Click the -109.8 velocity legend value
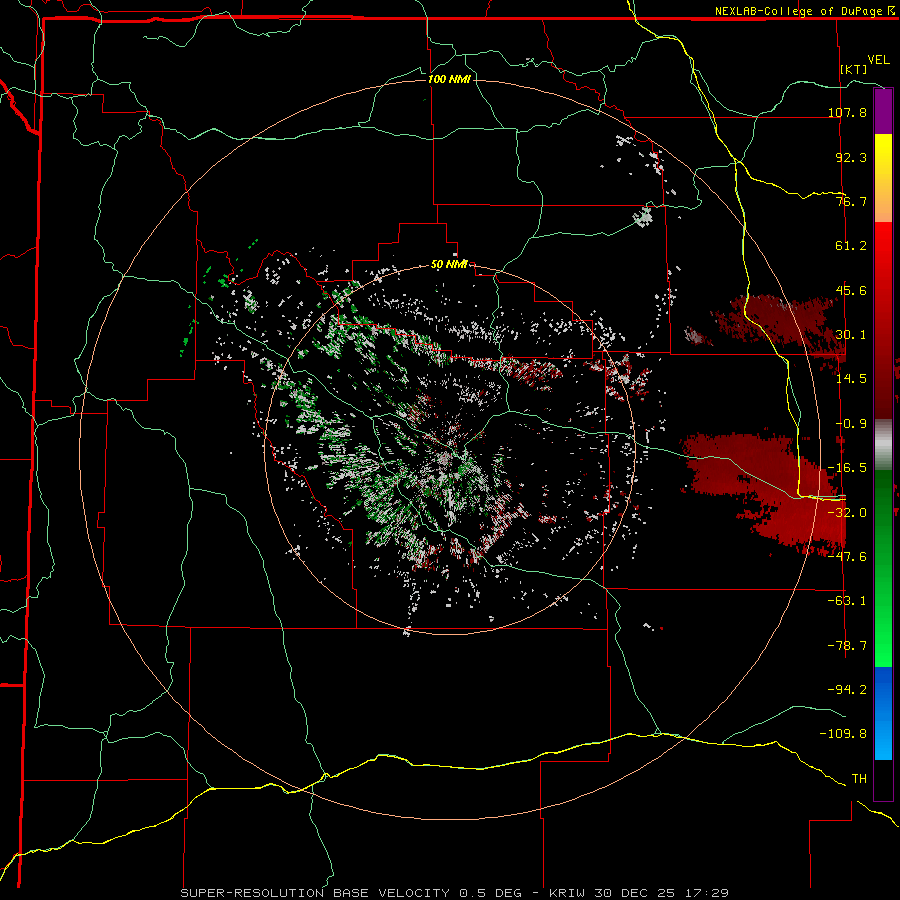This screenshot has width=900, height=900. [x=844, y=734]
